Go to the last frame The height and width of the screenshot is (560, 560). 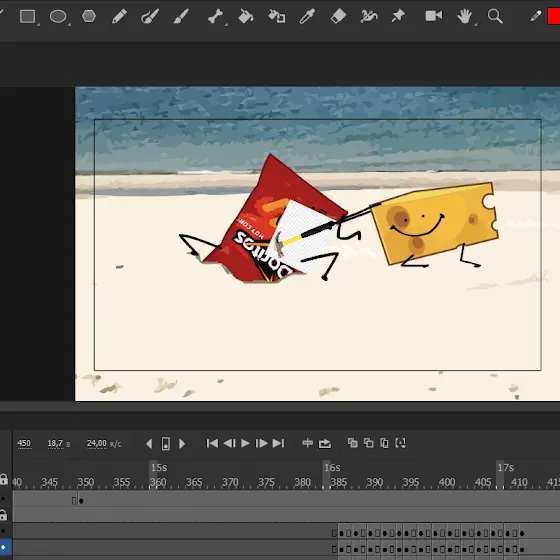(x=278, y=443)
